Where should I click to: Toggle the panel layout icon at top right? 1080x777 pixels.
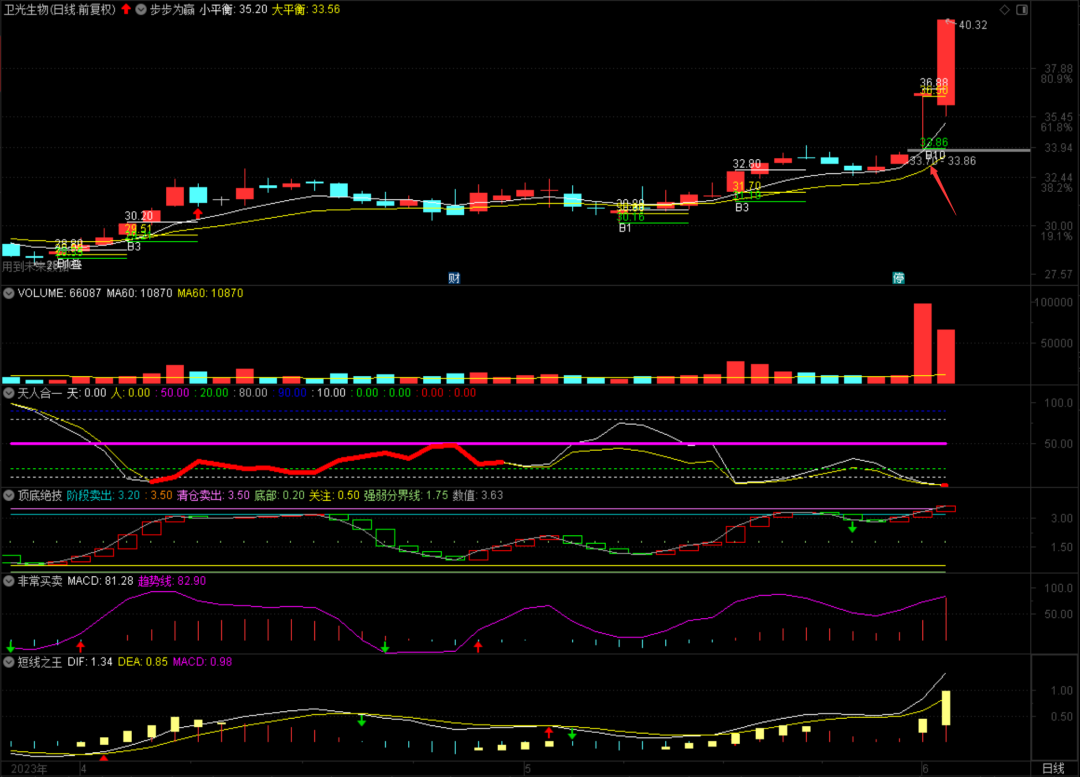click(x=1022, y=9)
